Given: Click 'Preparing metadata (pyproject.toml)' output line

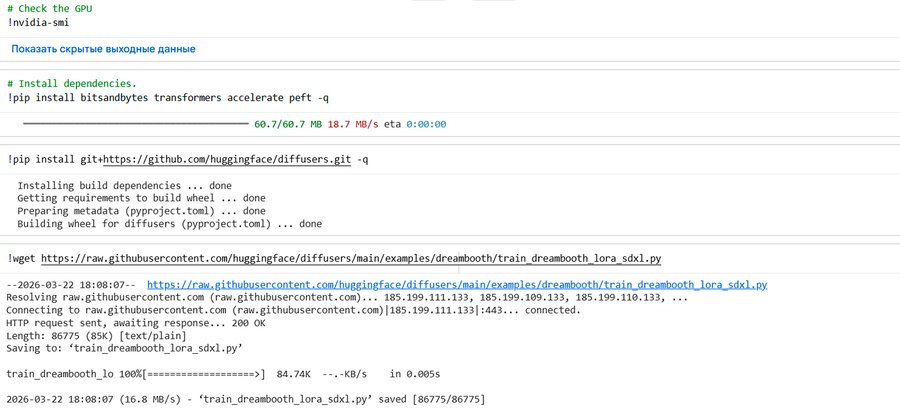Looking at the screenshot, I should click(x=141, y=211).
